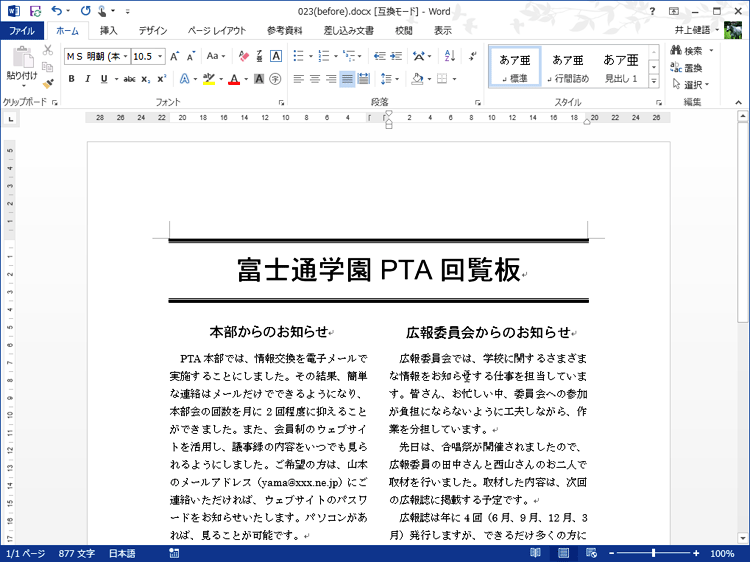The image size is (750, 562).
Task: Expand the Styles gallery More arrow
Action: coord(654,81)
